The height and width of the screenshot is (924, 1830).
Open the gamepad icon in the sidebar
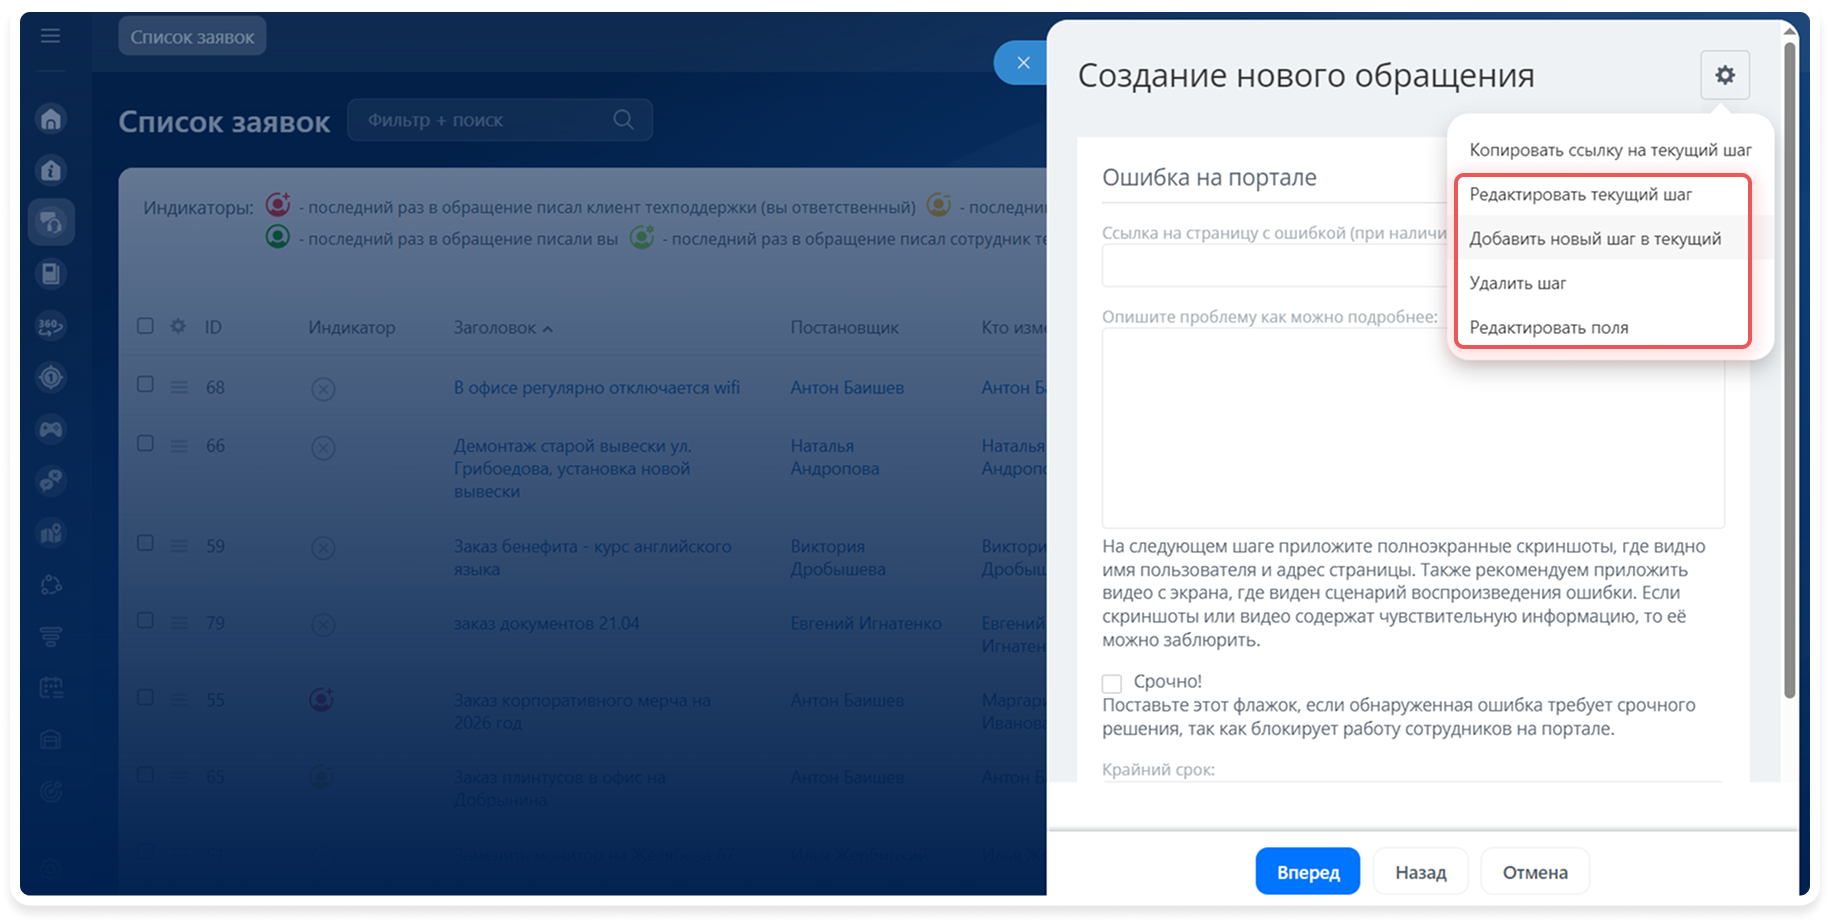[51, 429]
